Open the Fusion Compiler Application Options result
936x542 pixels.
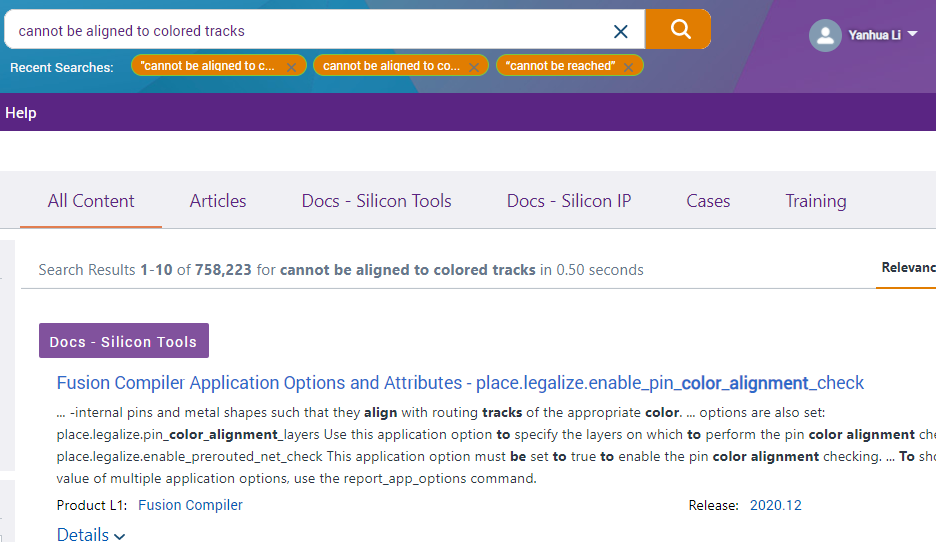pos(460,383)
